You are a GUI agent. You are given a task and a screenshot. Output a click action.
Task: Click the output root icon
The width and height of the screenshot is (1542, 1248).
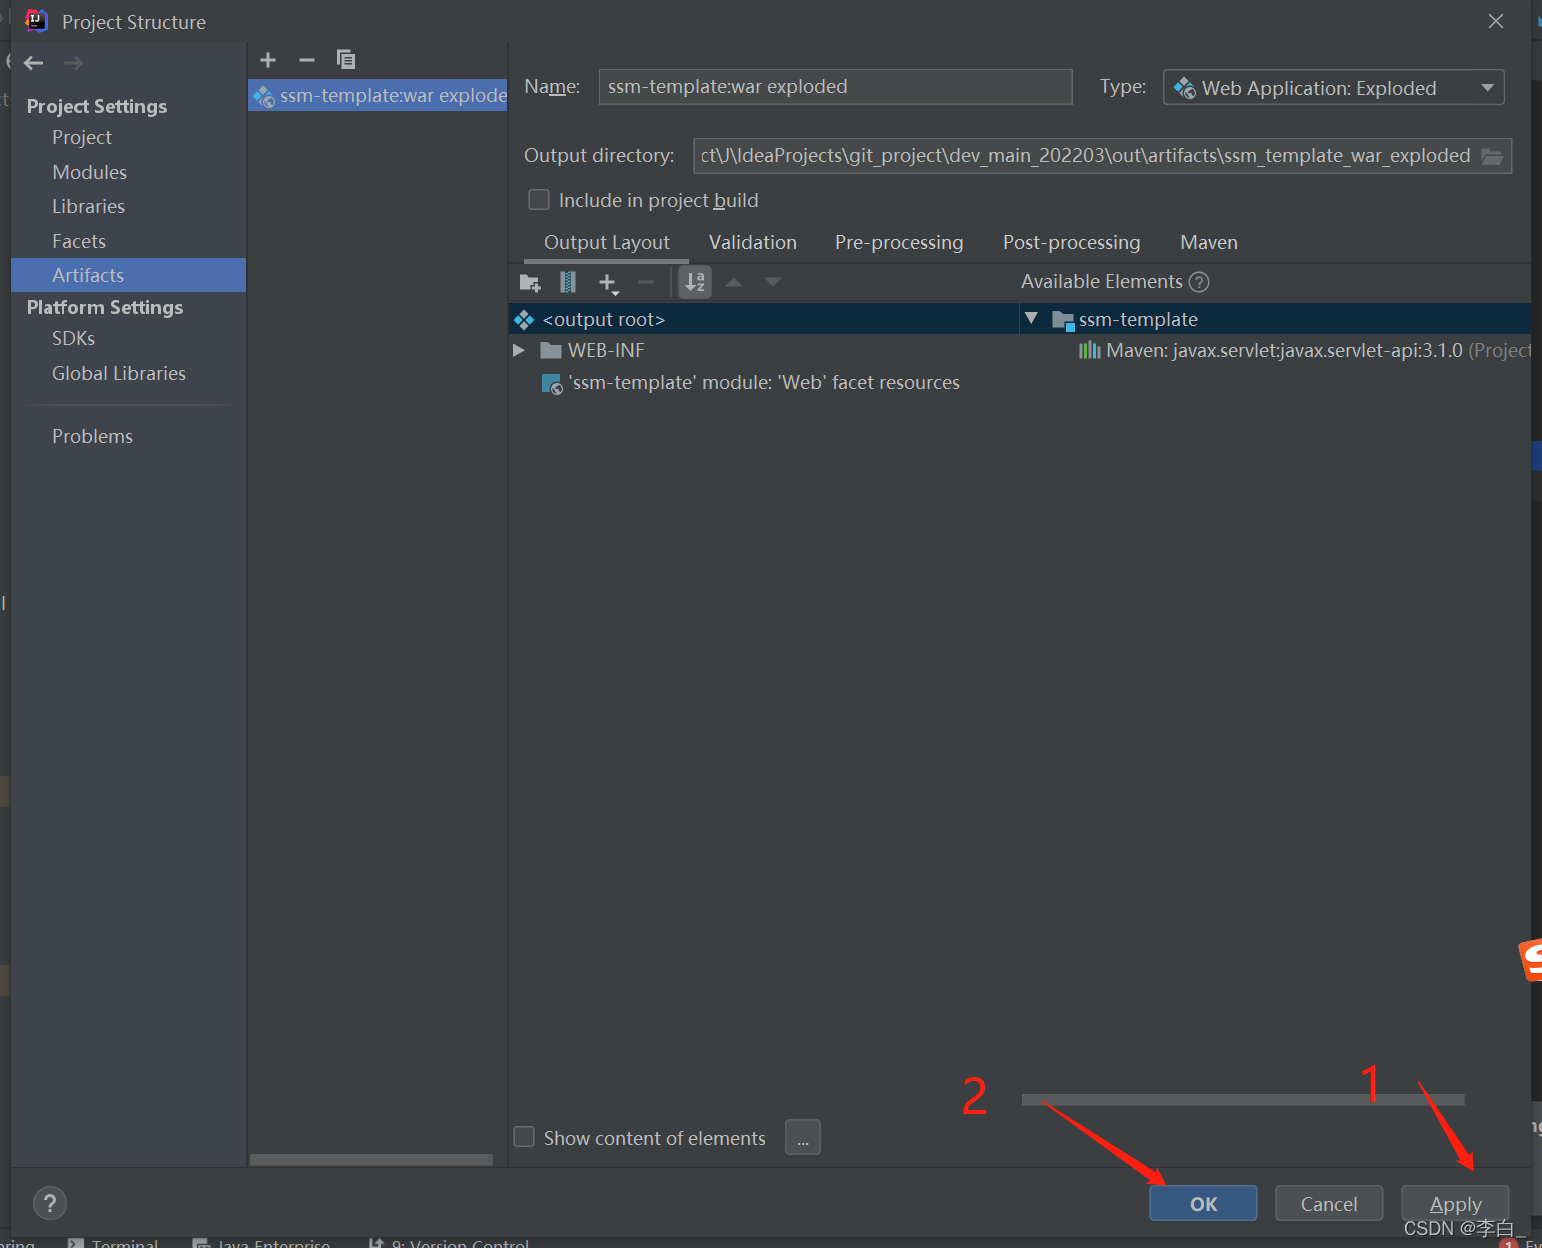(x=524, y=320)
